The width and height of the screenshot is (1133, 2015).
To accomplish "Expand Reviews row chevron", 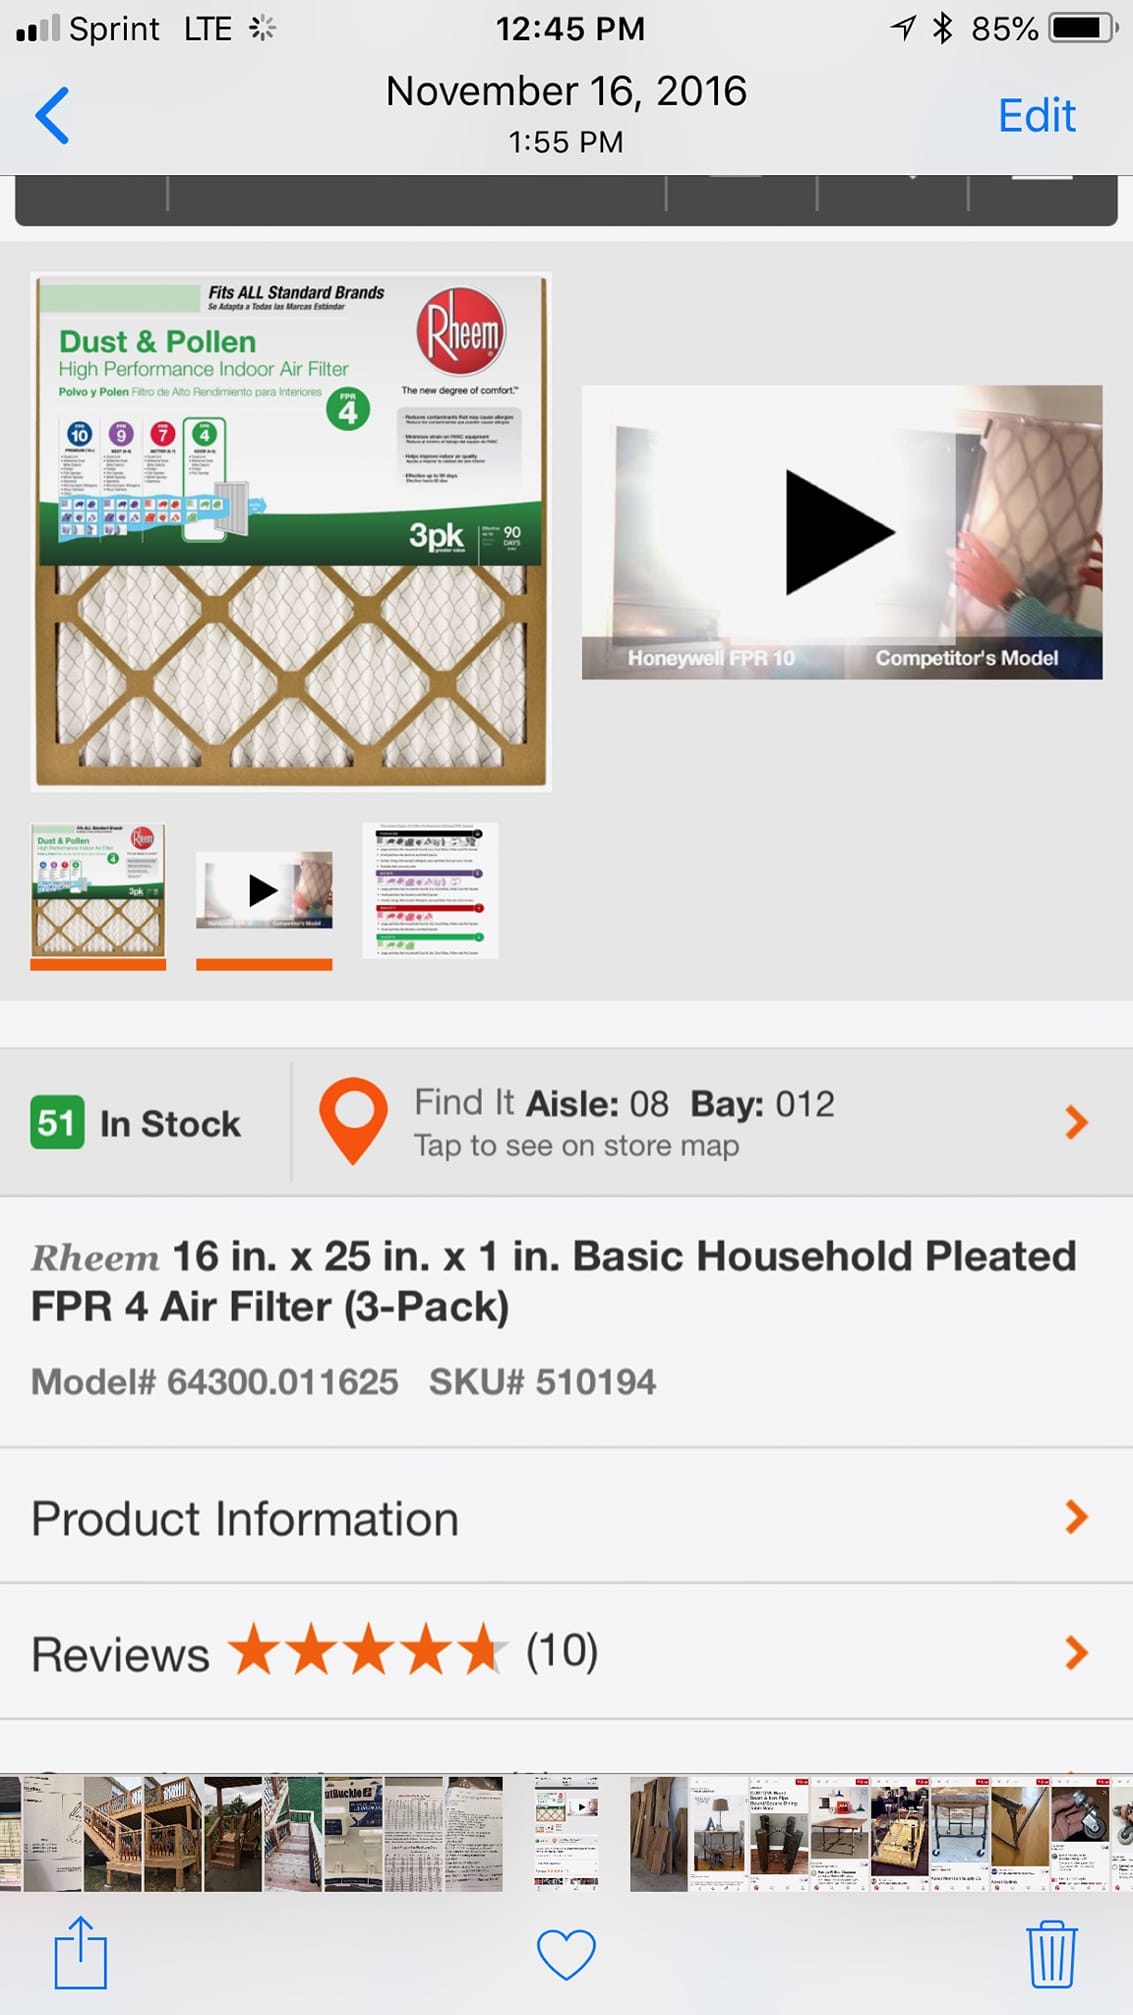I will [1076, 1653].
